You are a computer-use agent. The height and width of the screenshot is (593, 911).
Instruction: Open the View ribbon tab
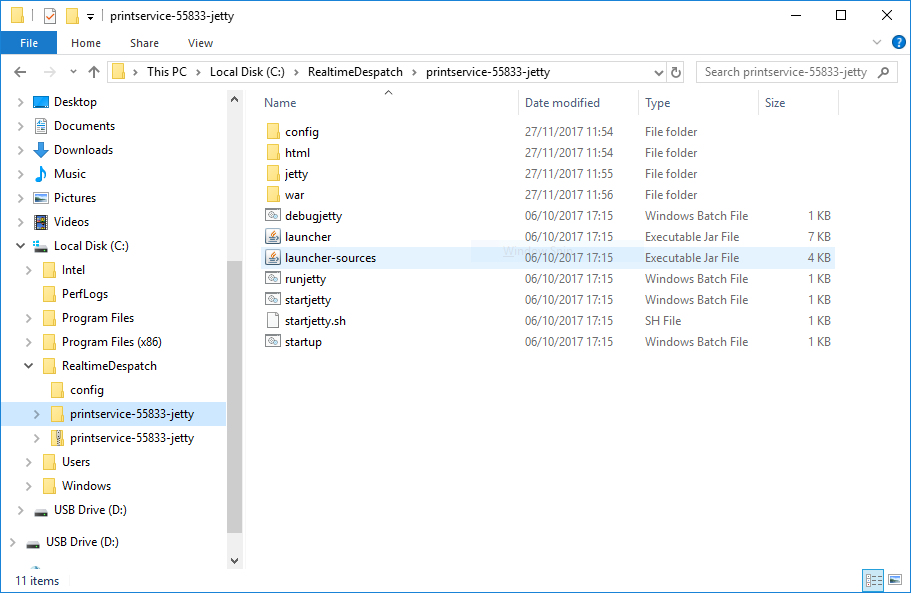(200, 43)
